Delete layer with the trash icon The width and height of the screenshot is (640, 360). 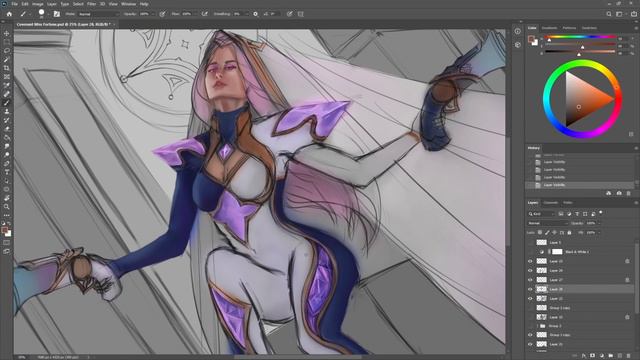629,356
